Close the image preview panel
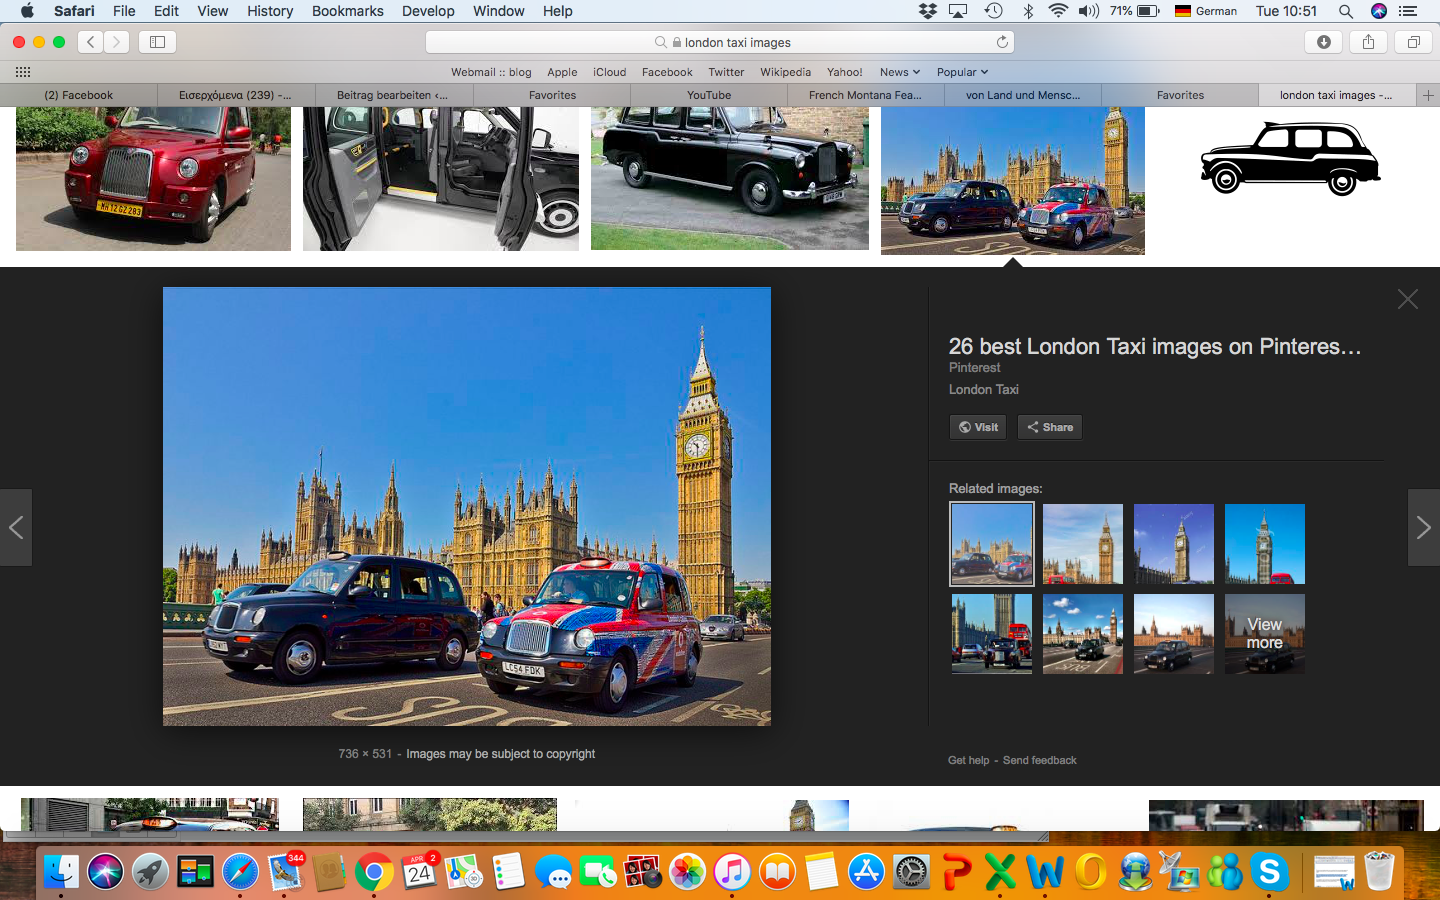The height and width of the screenshot is (900, 1440). (1408, 299)
